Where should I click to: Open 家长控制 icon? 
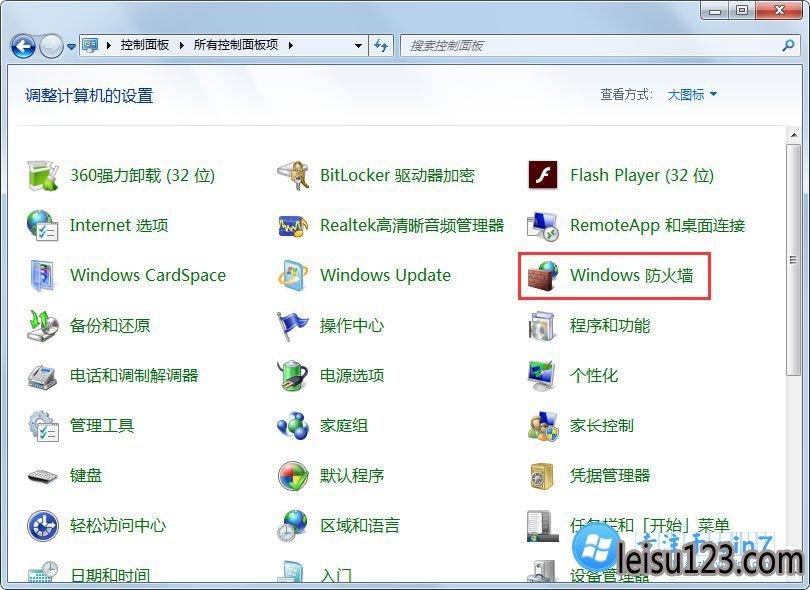543,426
